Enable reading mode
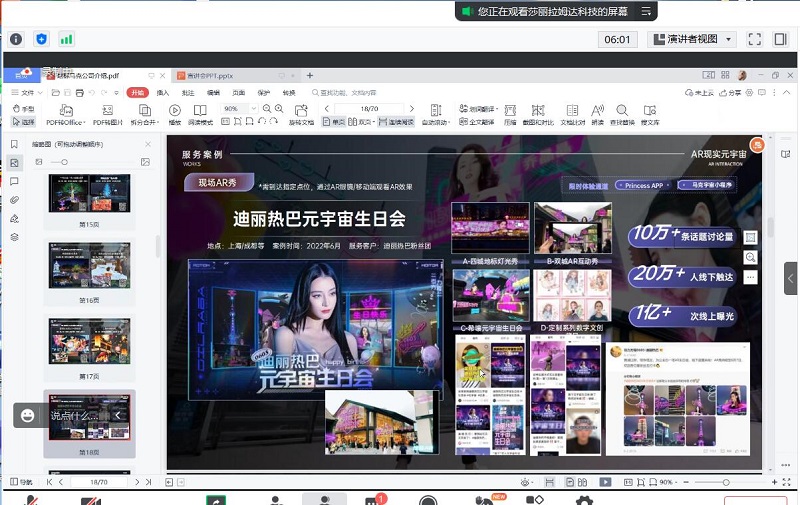Viewport: 800px width, 505px height. (x=200, y=115)
